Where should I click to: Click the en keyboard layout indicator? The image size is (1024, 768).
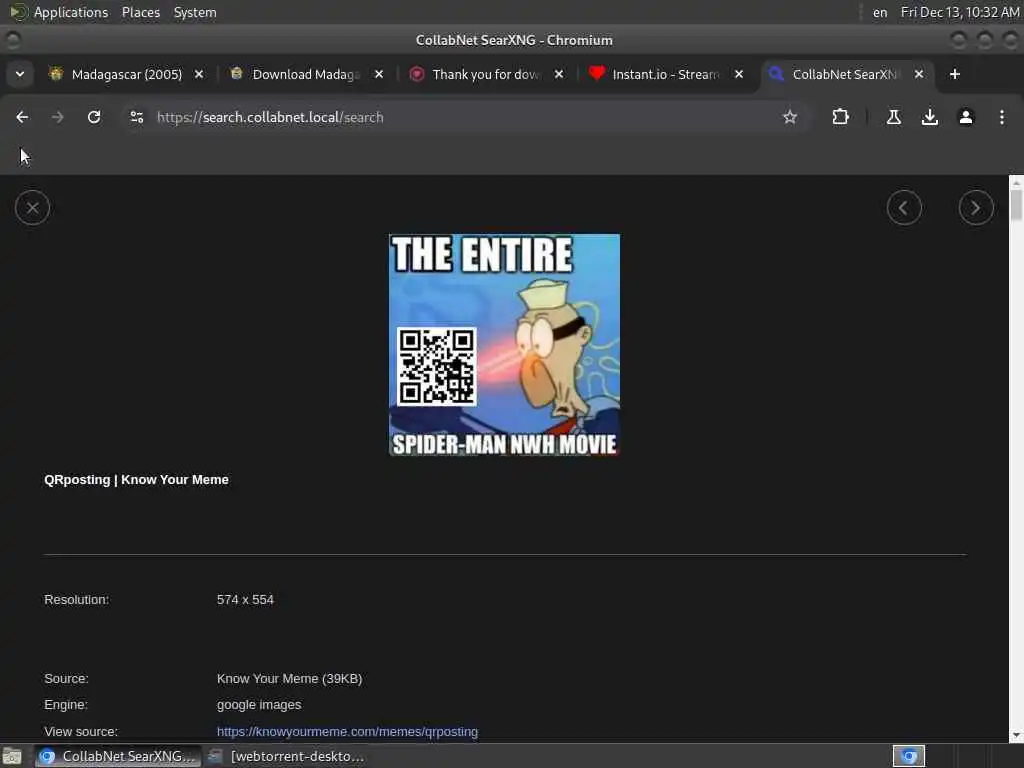(880, 12)
